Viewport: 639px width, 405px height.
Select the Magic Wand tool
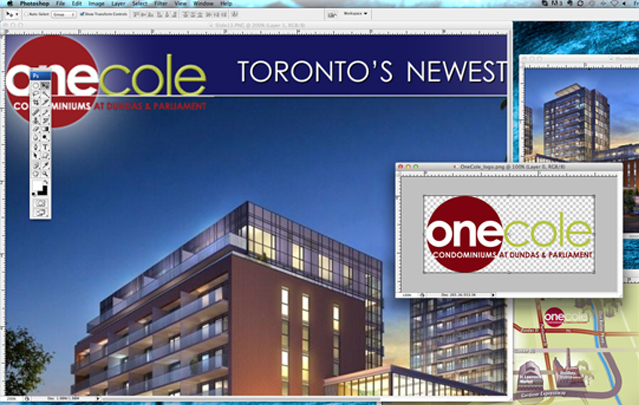coord(45,94)
